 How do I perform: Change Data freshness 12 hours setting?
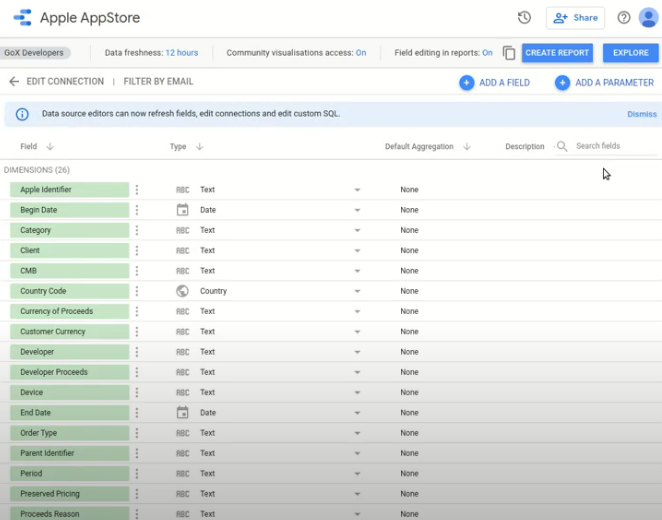(182, 53)
